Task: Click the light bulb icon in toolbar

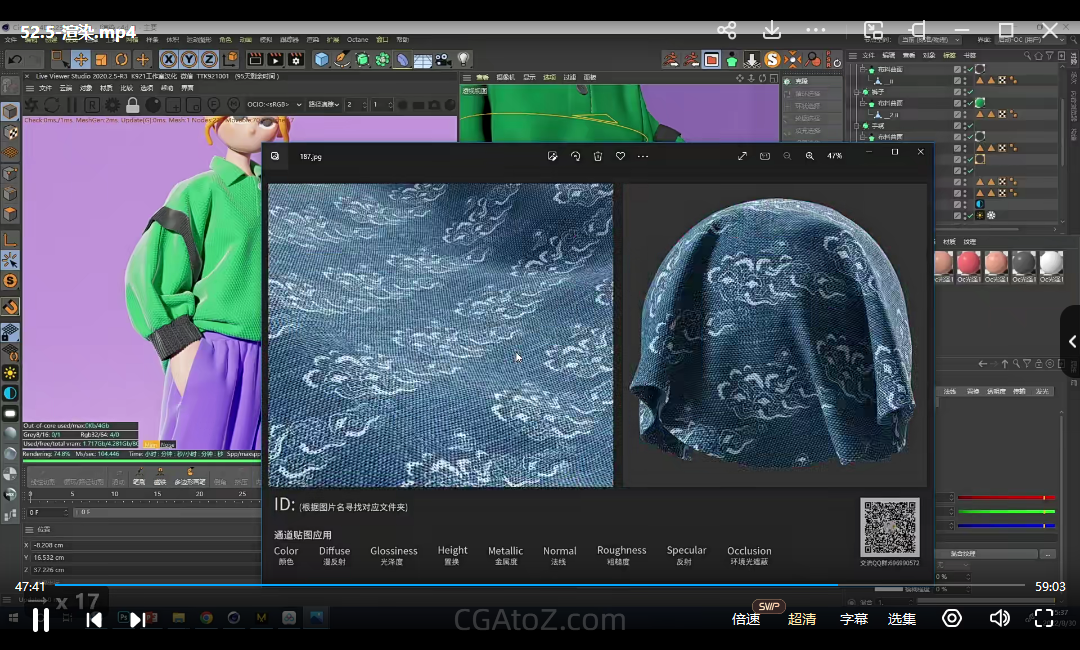Action: tap(464, 60)
